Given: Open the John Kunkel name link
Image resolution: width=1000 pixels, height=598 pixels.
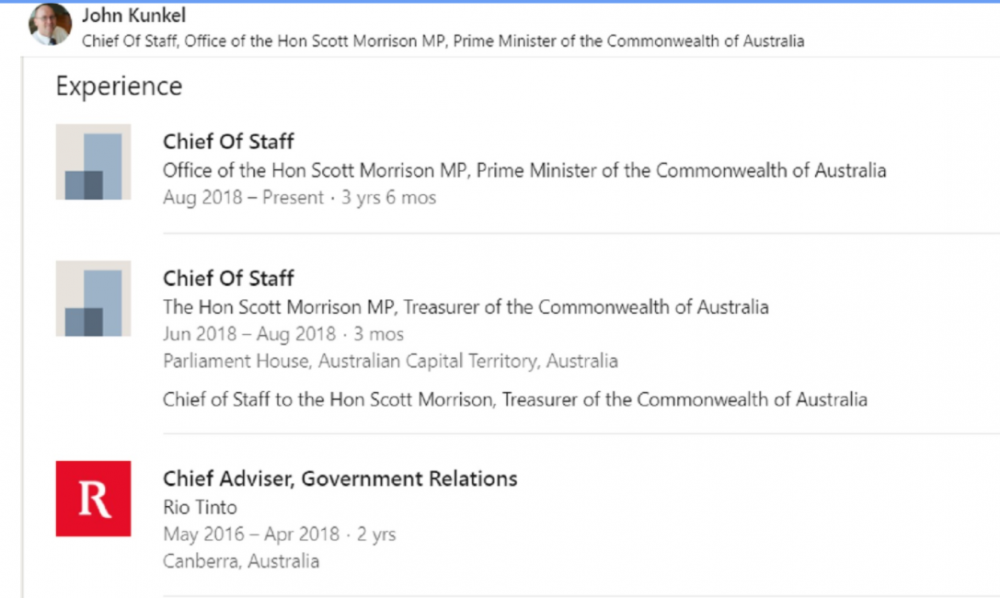Looking at the screenshot, I should [x=133, y=15].
